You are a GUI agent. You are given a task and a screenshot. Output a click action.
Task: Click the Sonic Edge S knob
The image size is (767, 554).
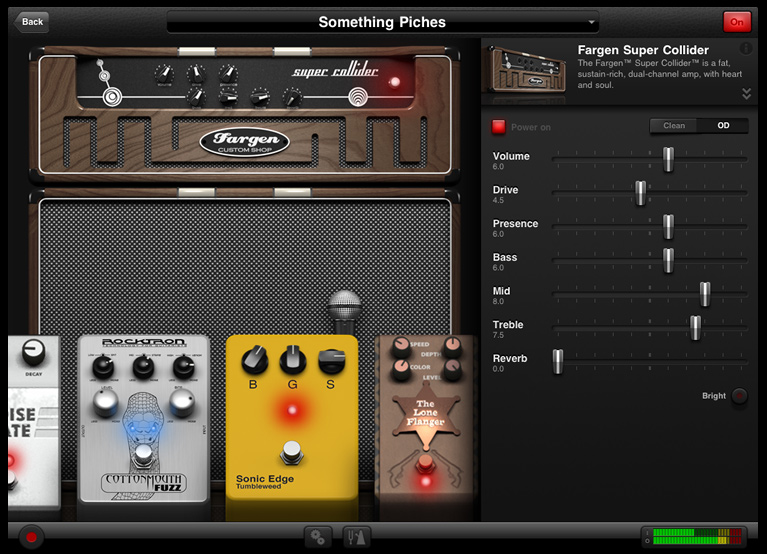332,361
